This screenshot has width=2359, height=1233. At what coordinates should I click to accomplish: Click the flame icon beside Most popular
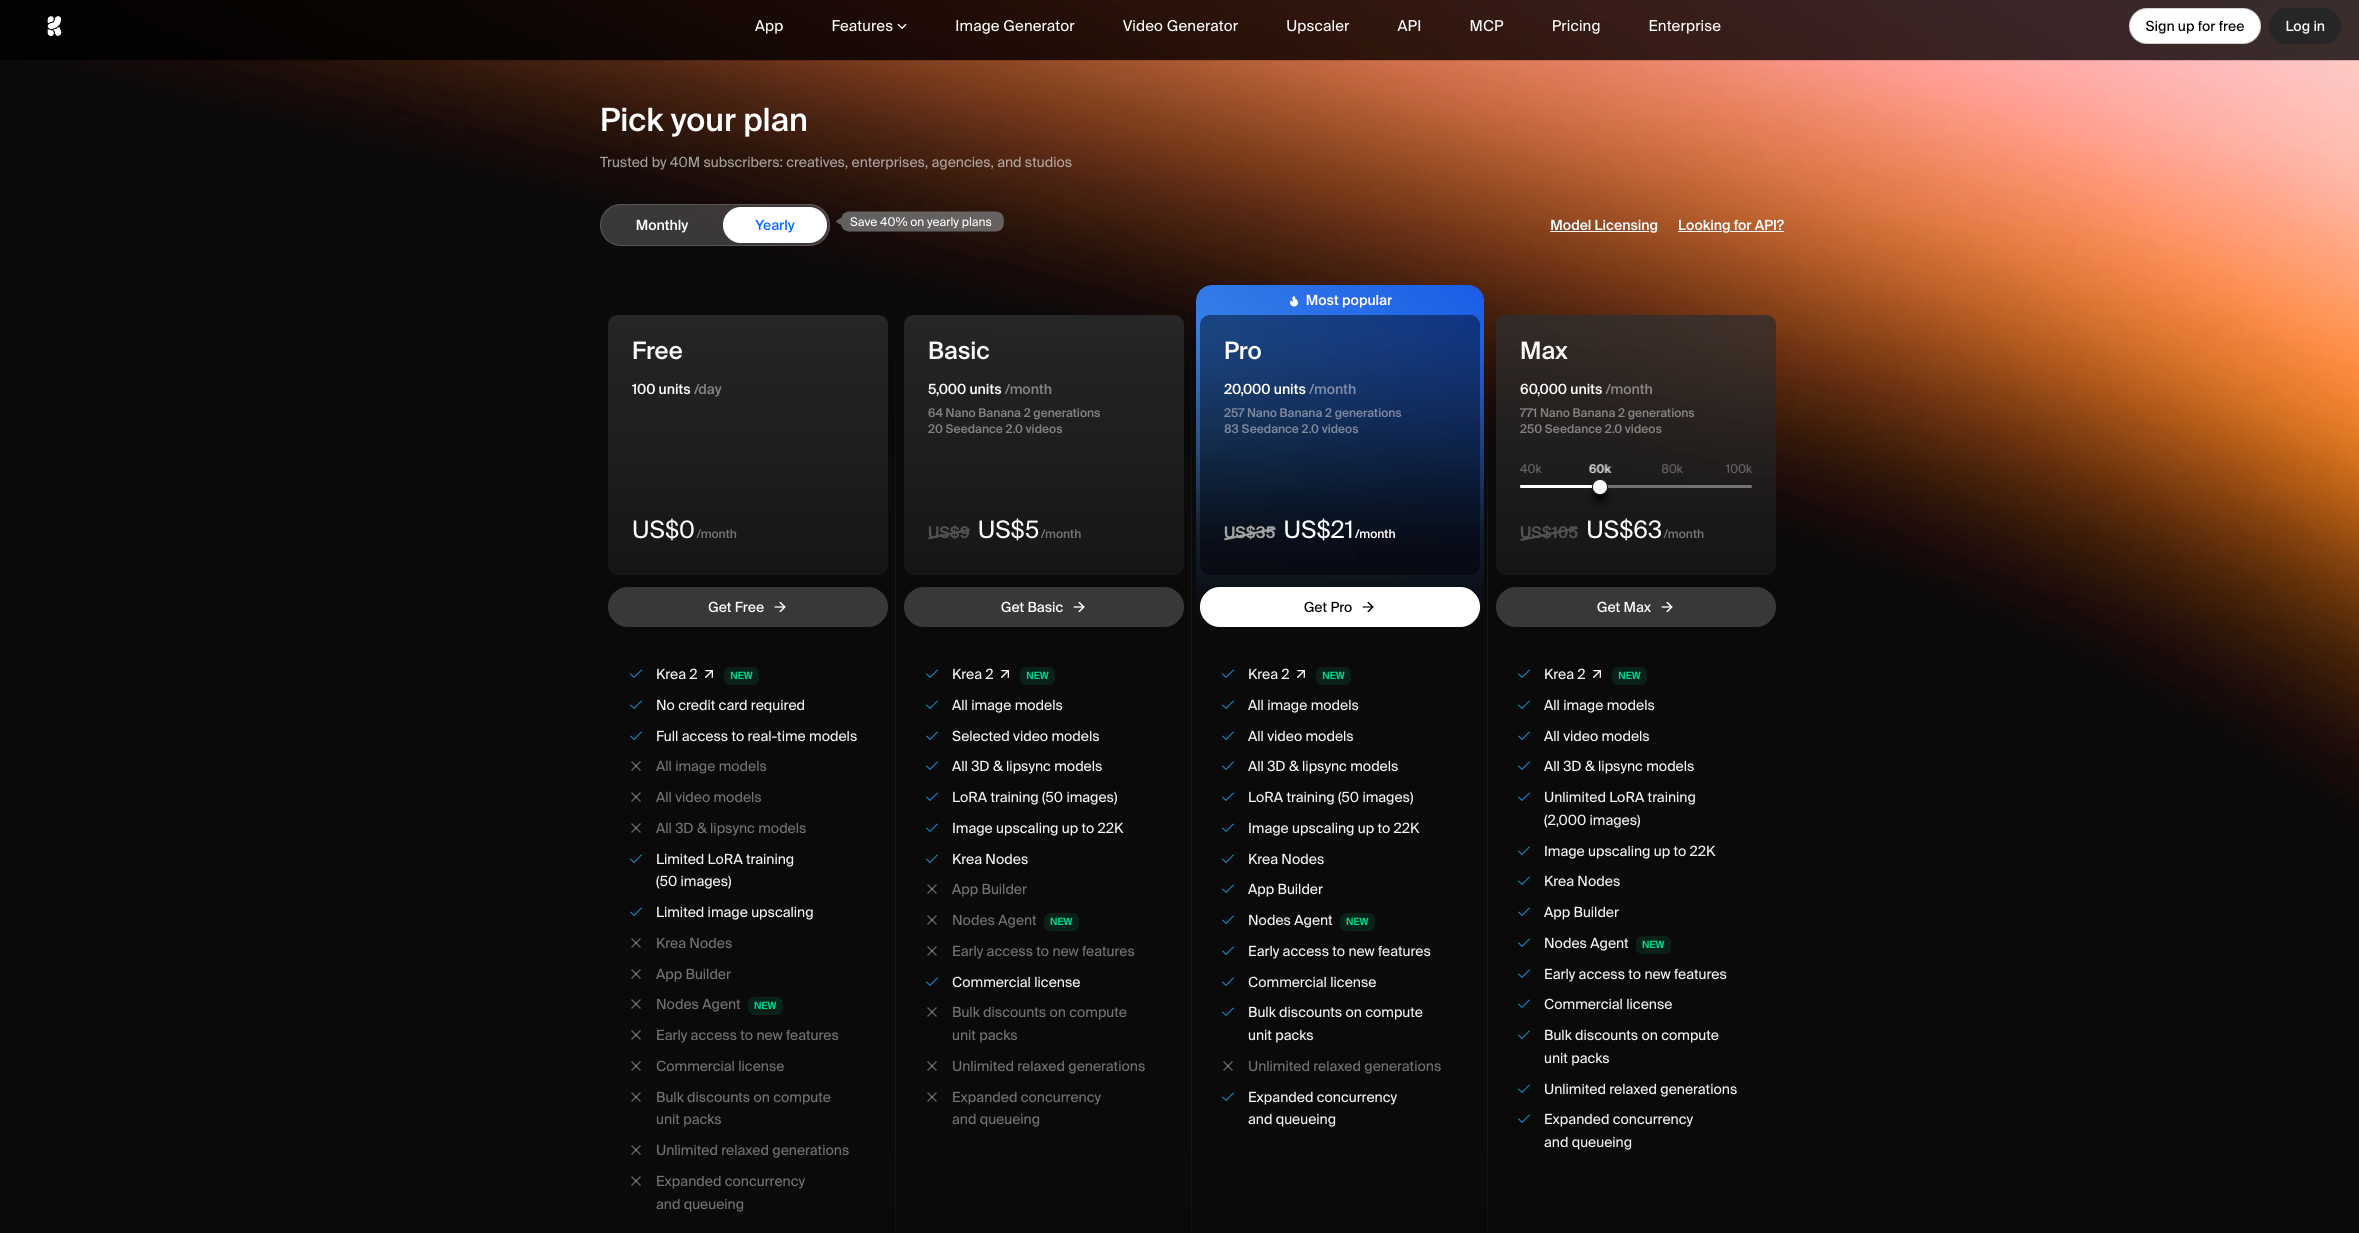(x=1294, y=301)
